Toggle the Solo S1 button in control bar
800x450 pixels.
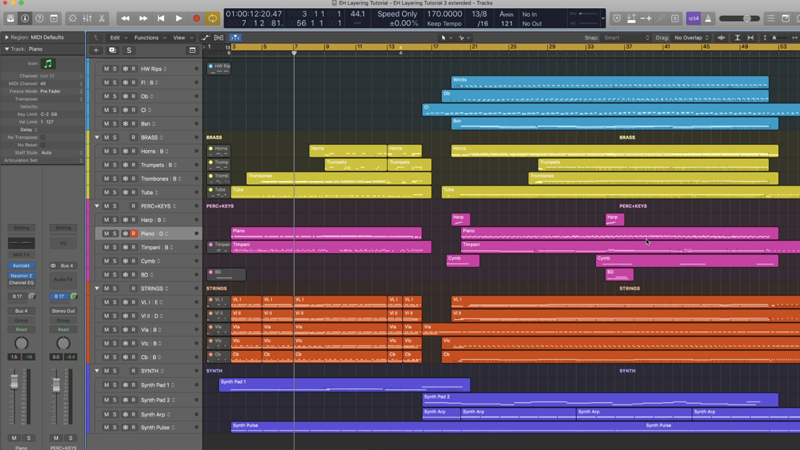675,18
